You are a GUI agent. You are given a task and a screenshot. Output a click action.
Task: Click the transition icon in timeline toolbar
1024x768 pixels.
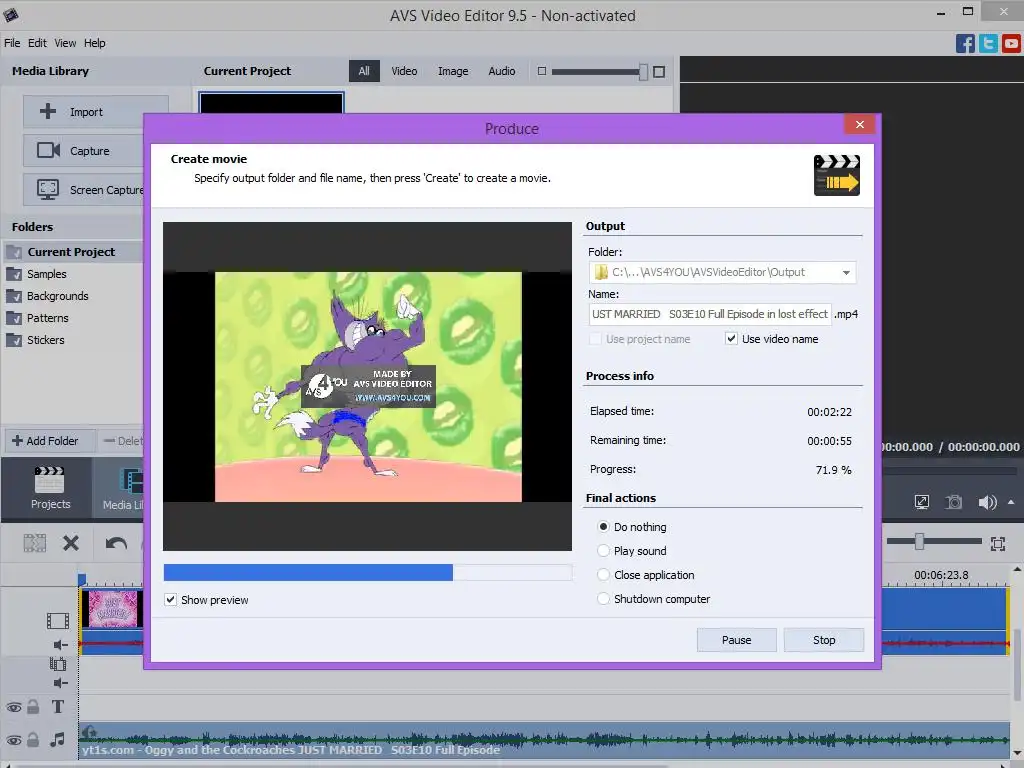pos(35,543)
